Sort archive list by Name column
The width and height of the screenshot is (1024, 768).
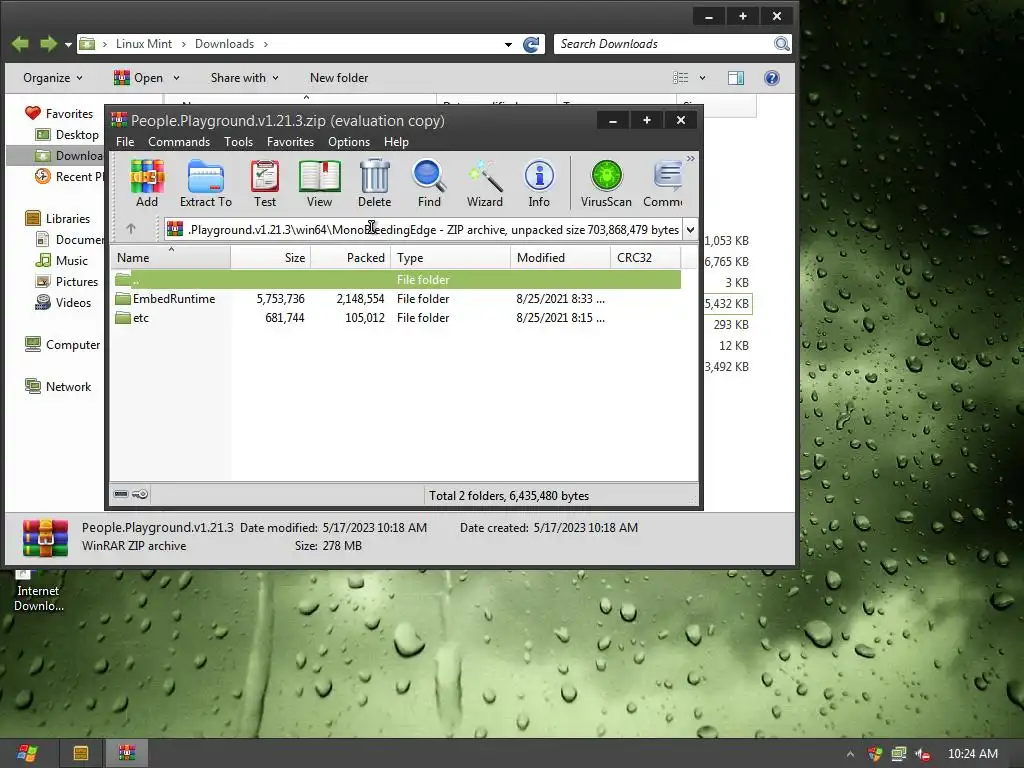pyautogui.click(x=170, y=257)
